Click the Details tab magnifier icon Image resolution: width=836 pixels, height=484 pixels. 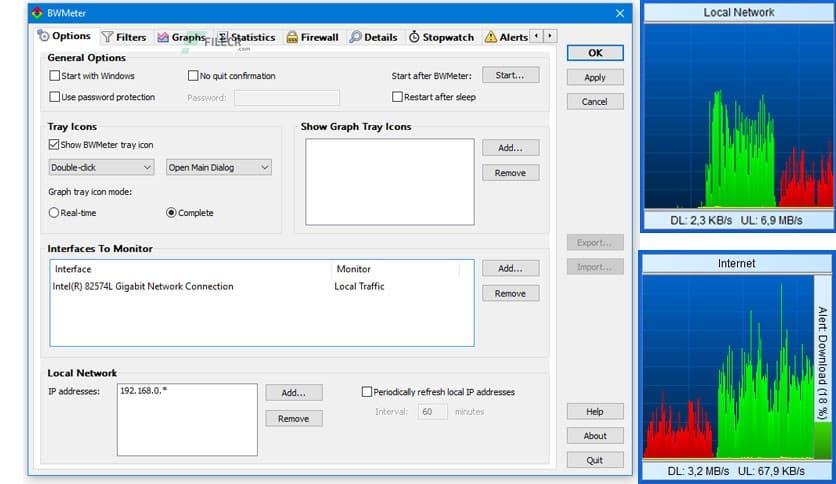355,37
